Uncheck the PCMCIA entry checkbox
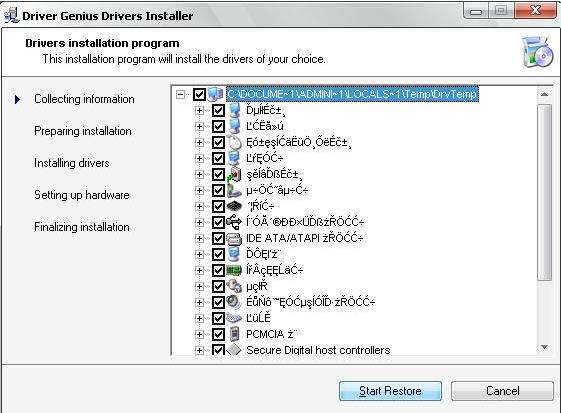 click(x=218, y=334)
